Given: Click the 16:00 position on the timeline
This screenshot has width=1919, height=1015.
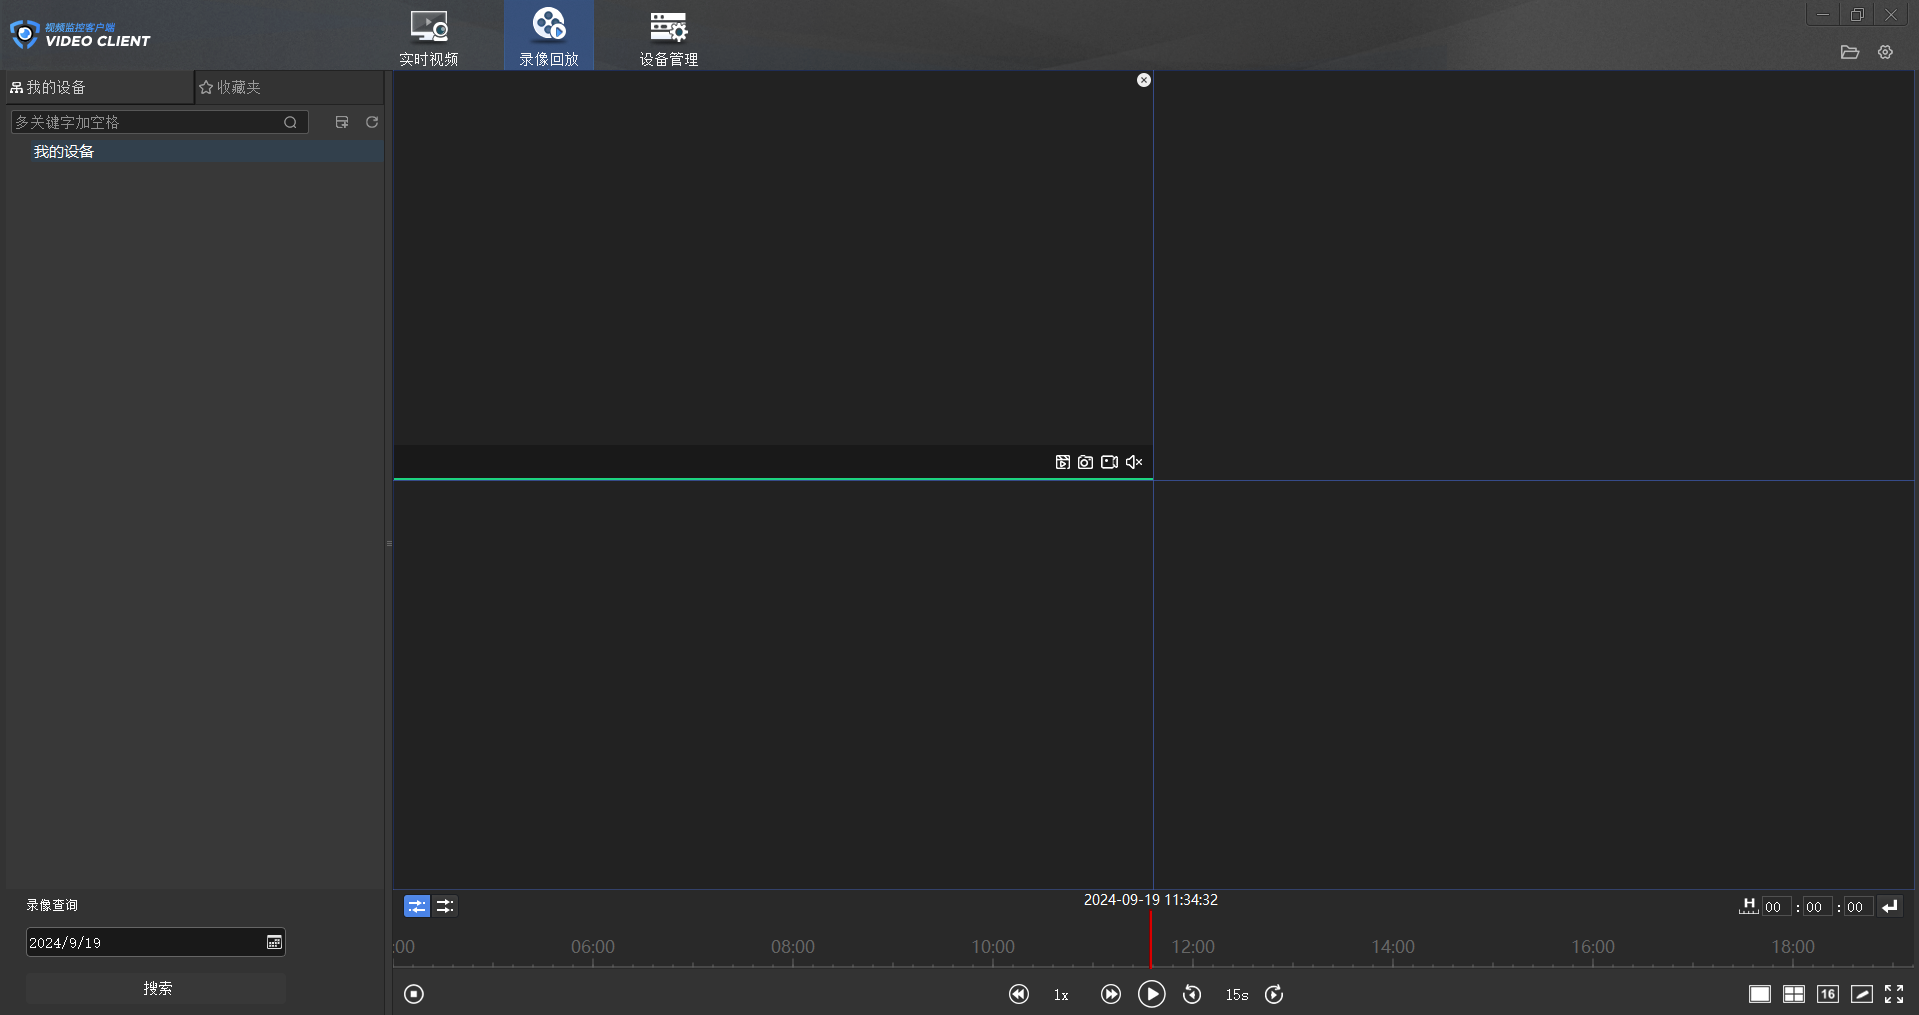Looking at the screenshot, I should coord(1593,947).
